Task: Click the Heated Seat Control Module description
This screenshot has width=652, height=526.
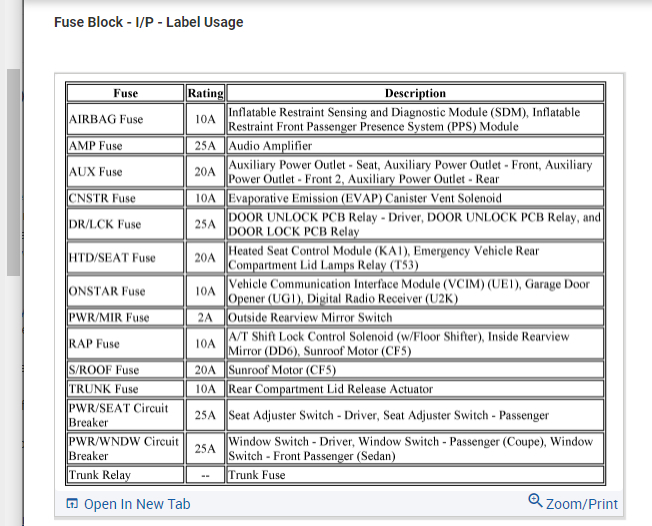Action: (415, 258)
